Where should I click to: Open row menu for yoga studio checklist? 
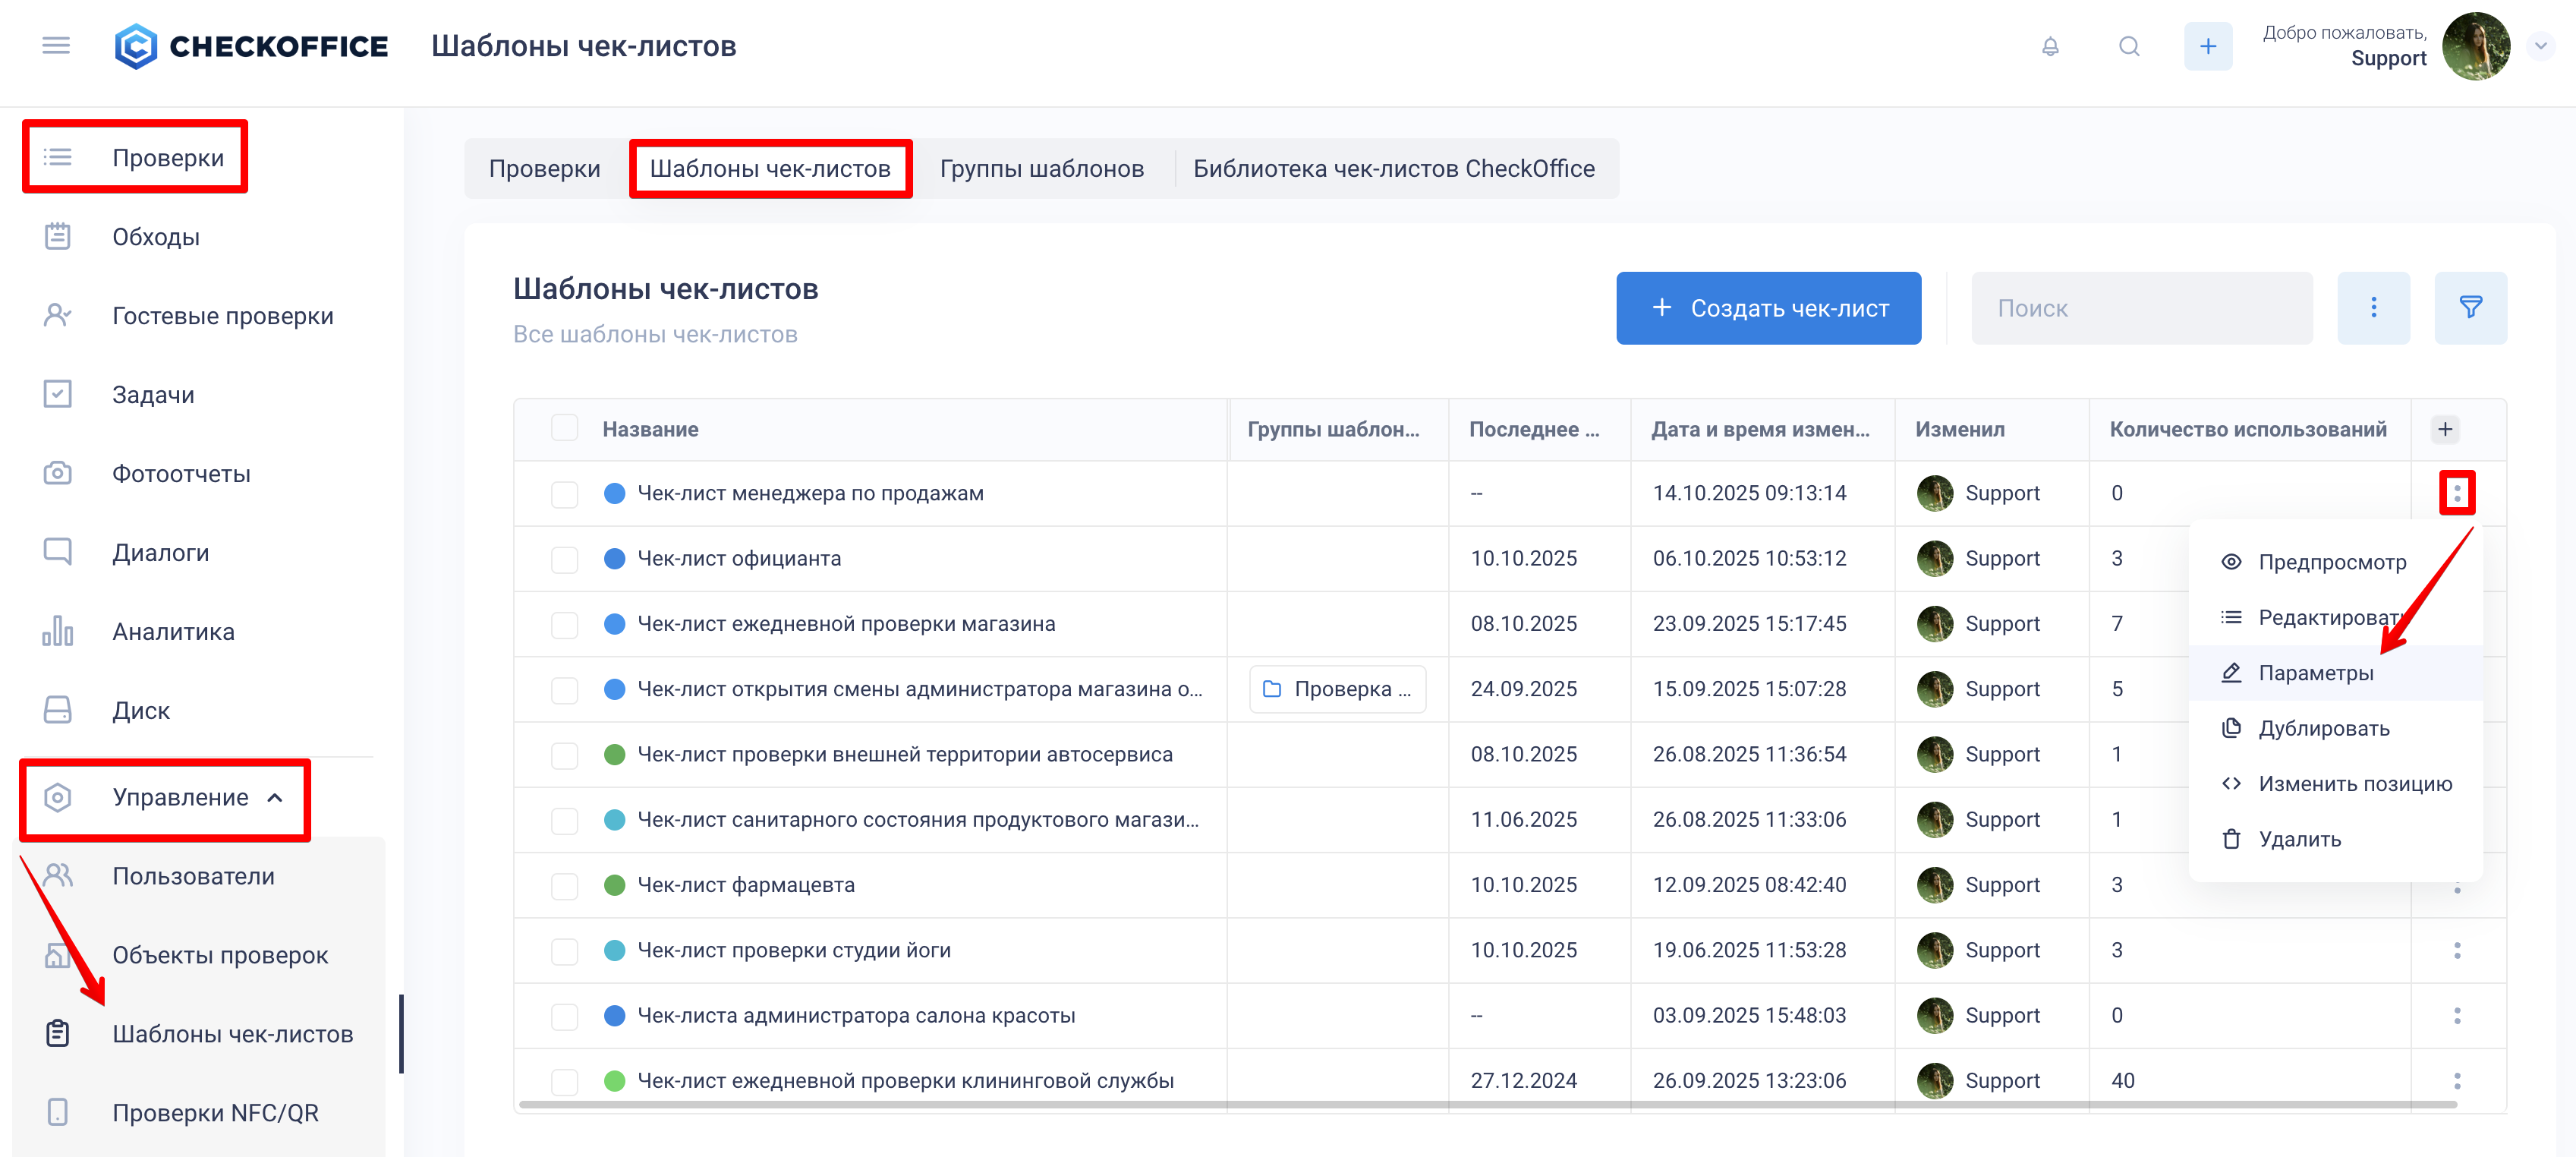[2456, 950]
